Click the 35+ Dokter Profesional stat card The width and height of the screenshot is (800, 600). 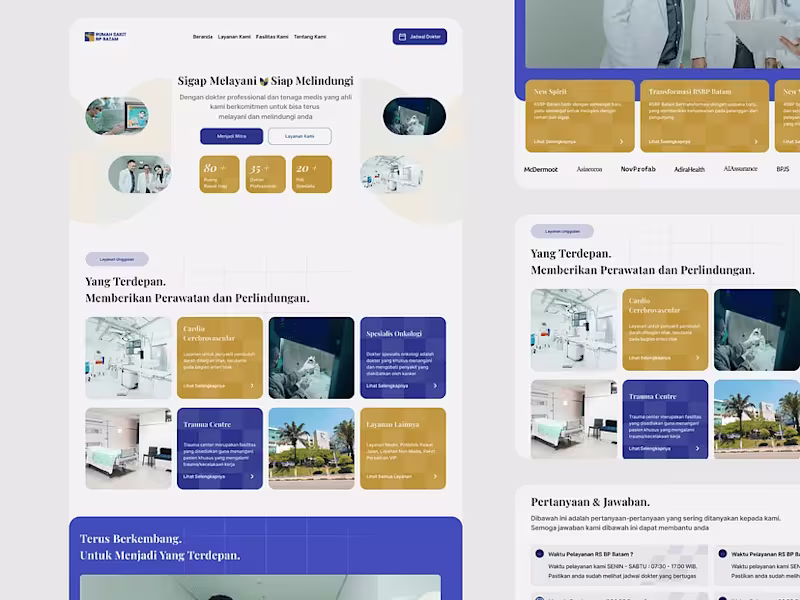(265, 174)
